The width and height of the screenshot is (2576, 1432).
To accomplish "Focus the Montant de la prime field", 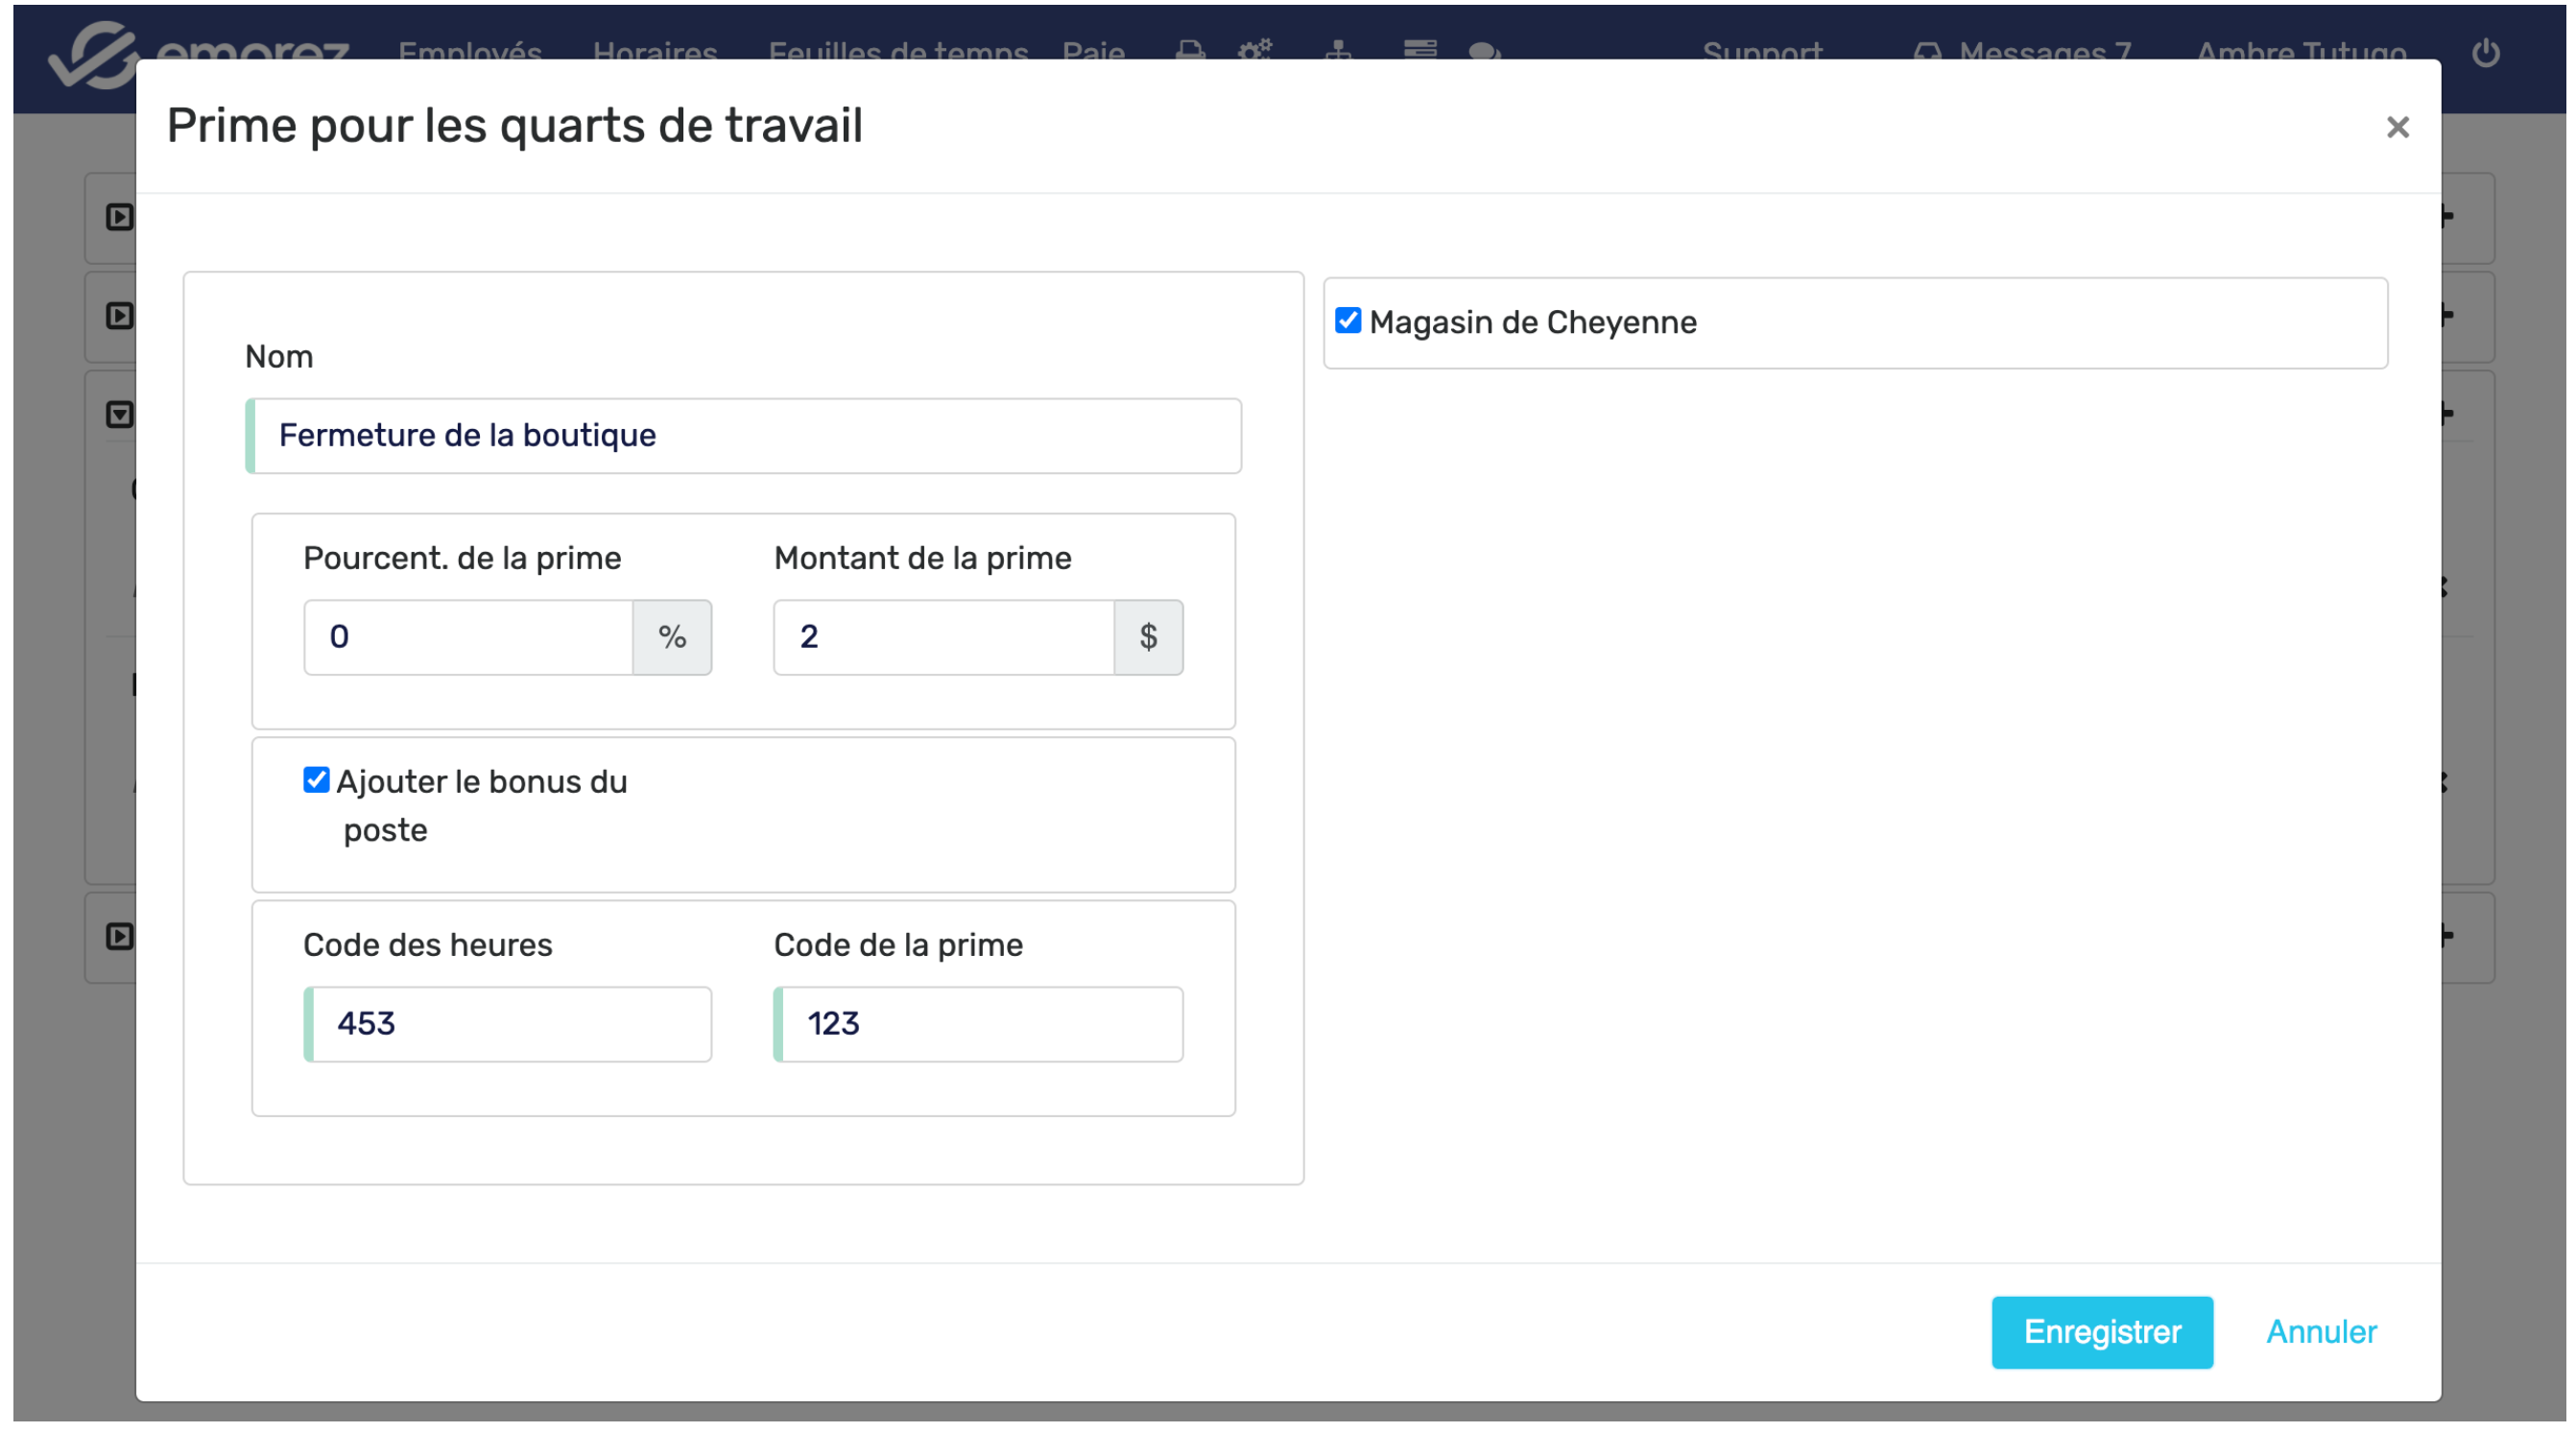I will click(x=944, y=637).
